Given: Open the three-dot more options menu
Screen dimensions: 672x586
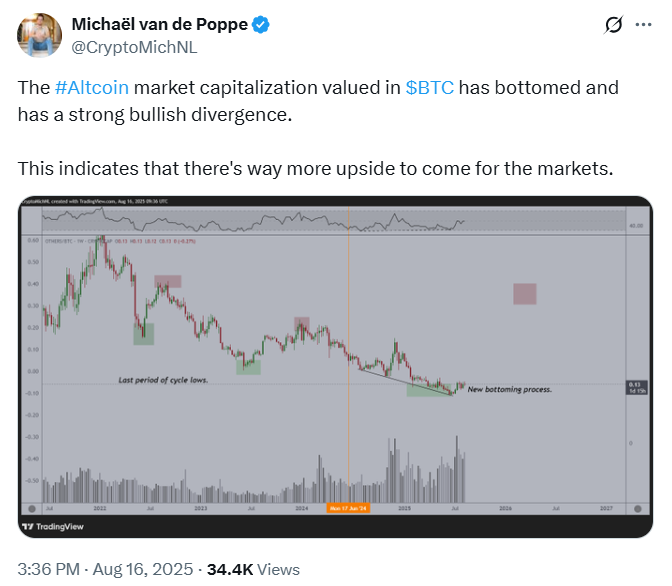Looking at the screenshot, I should pos(643,25).
